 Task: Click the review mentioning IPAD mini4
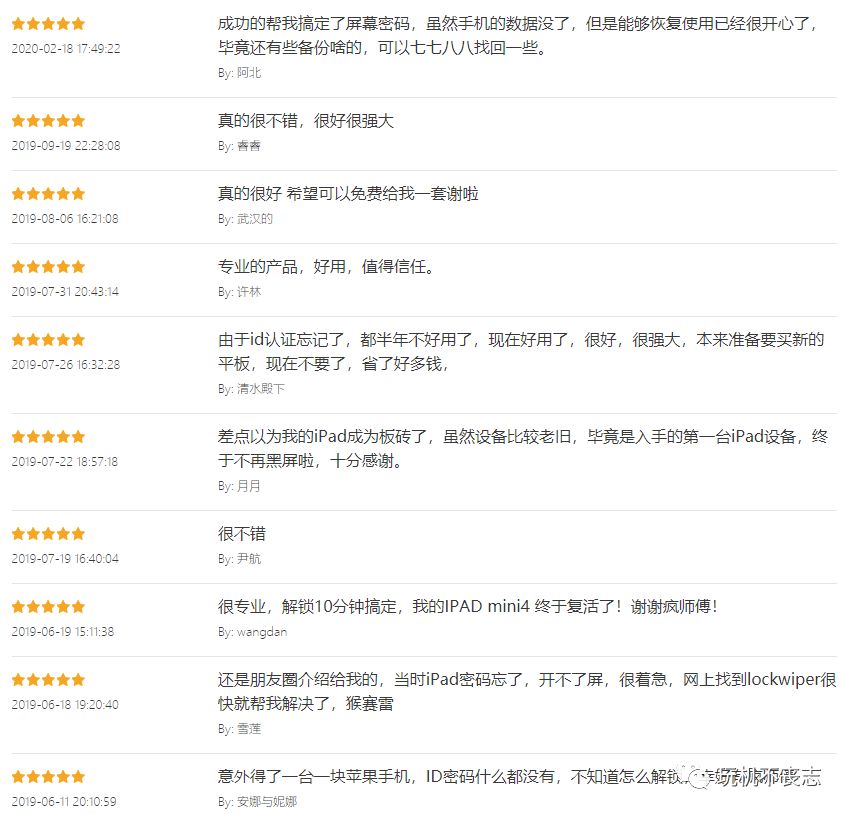[468, 607]
